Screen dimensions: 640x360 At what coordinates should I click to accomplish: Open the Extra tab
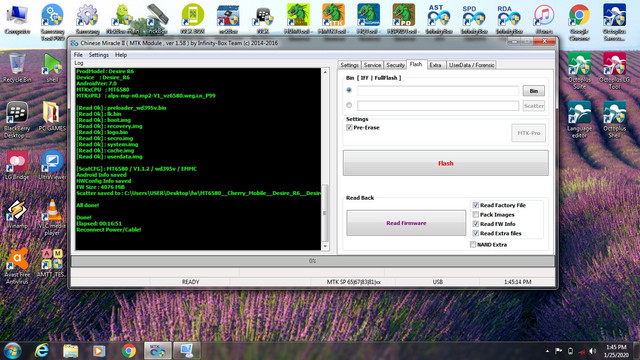point(436,65)
